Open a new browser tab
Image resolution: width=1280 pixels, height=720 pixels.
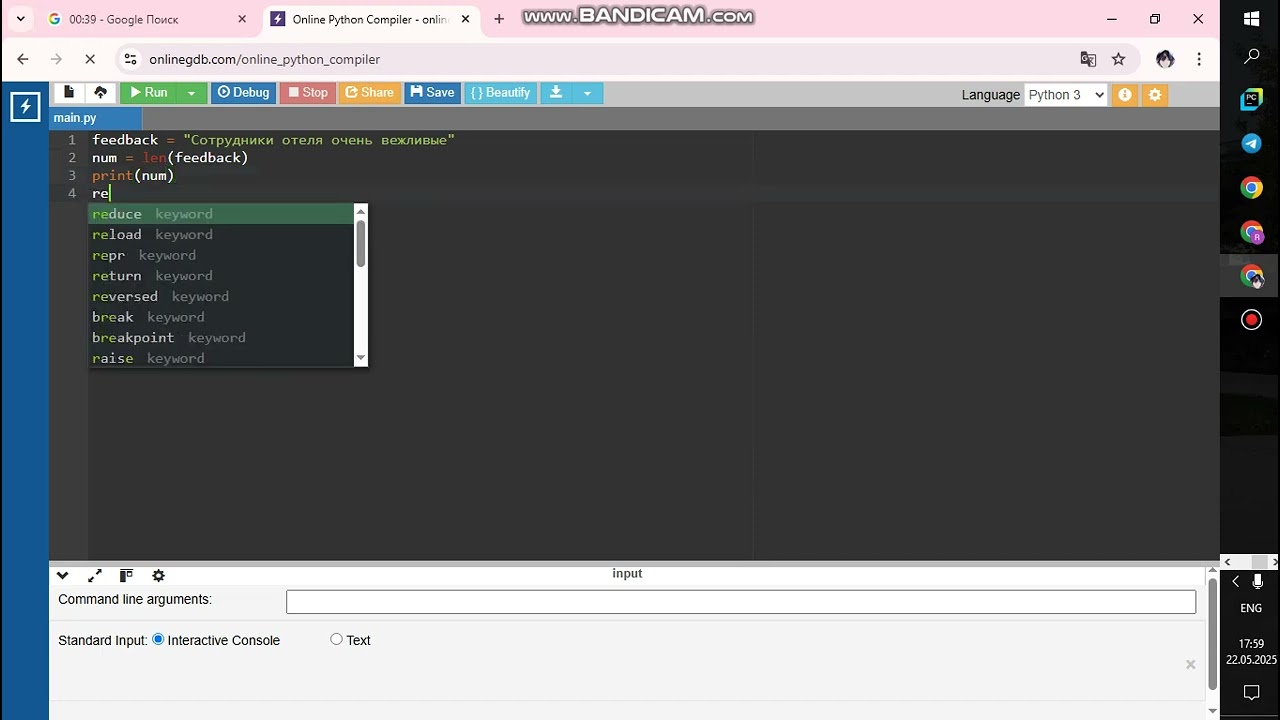tap(499, 19)
